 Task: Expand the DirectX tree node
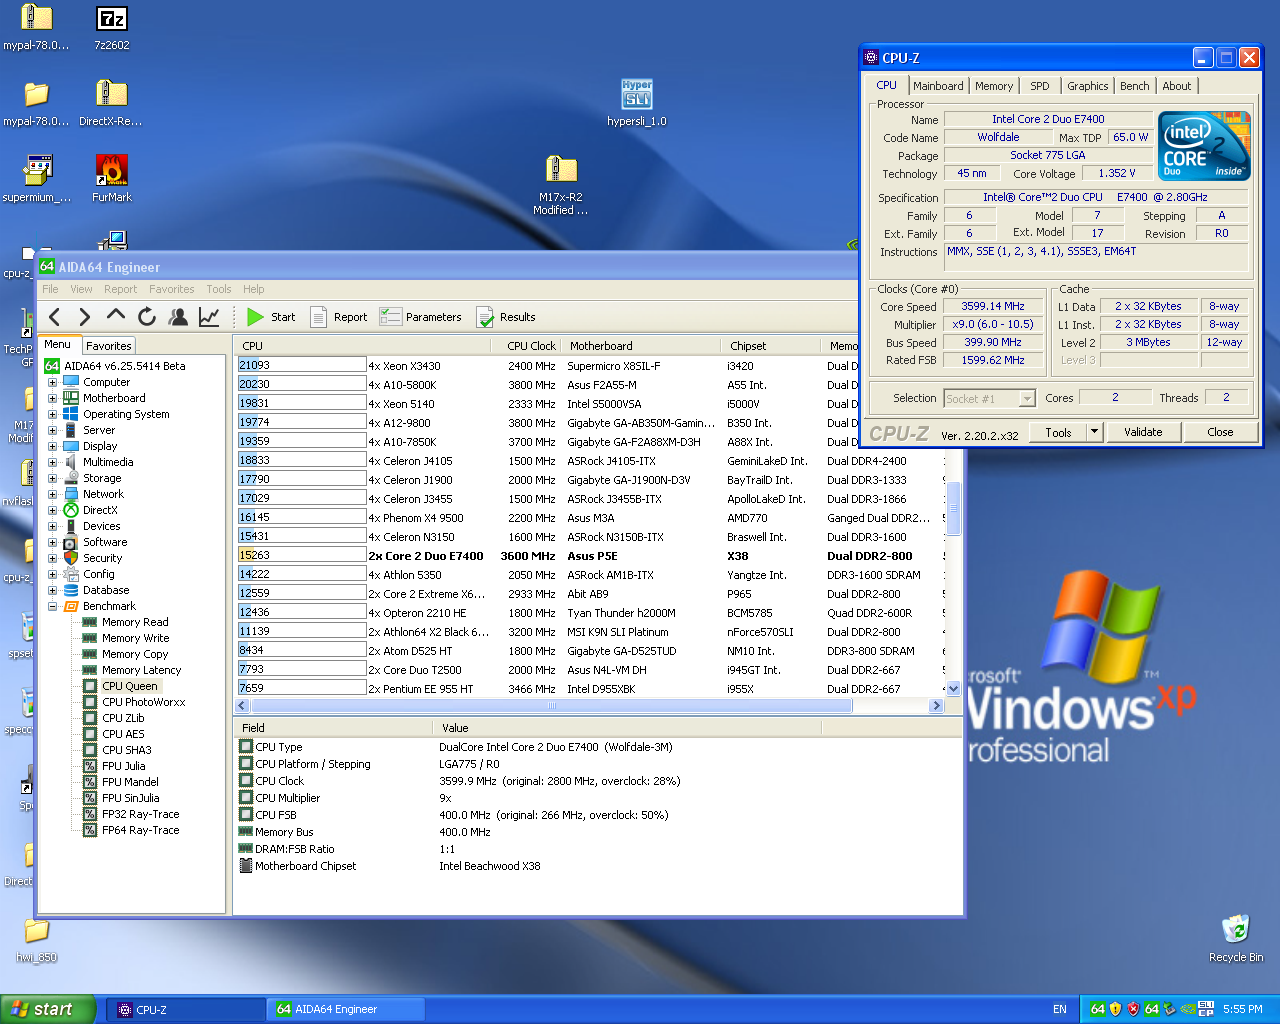tap(52, 510)
